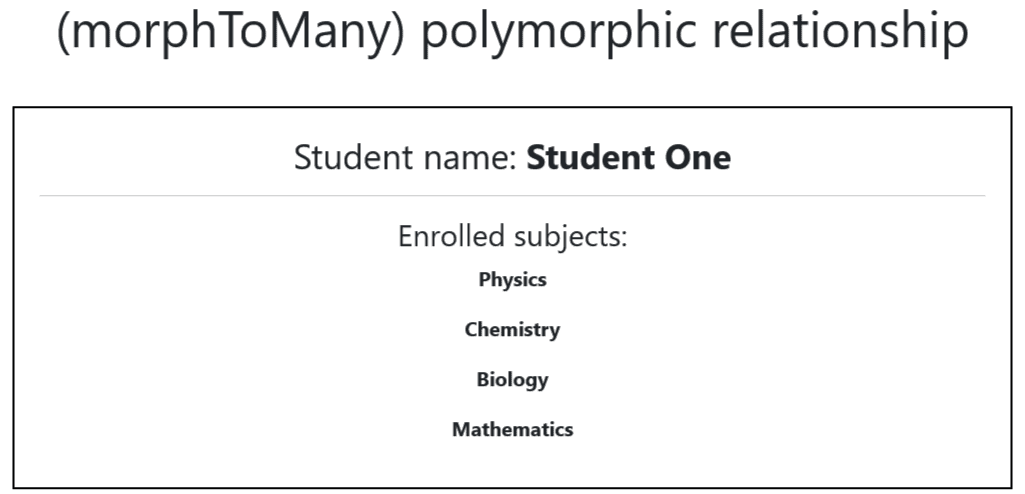Click the top border of the student card
Screen dimensions: 1025x494
[x=512, y=108]
